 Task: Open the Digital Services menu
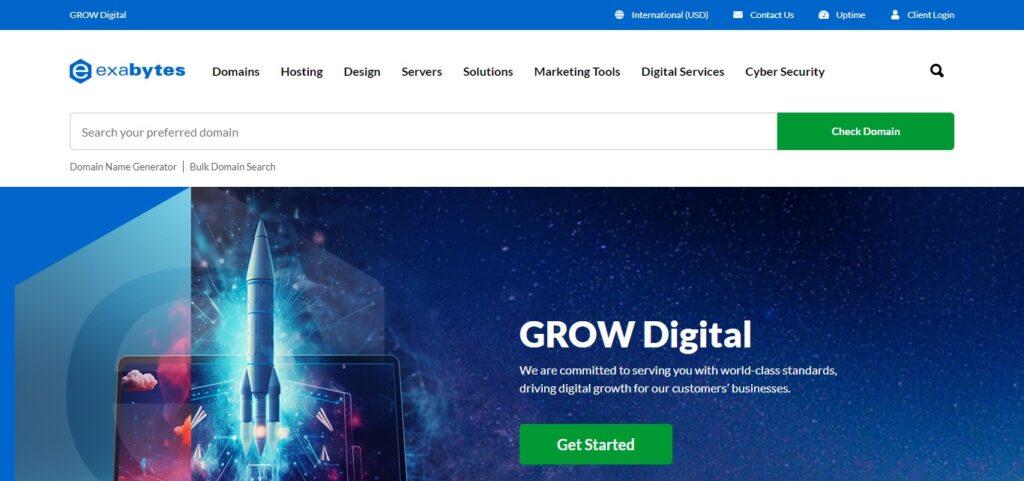click(x=682, y=72)
